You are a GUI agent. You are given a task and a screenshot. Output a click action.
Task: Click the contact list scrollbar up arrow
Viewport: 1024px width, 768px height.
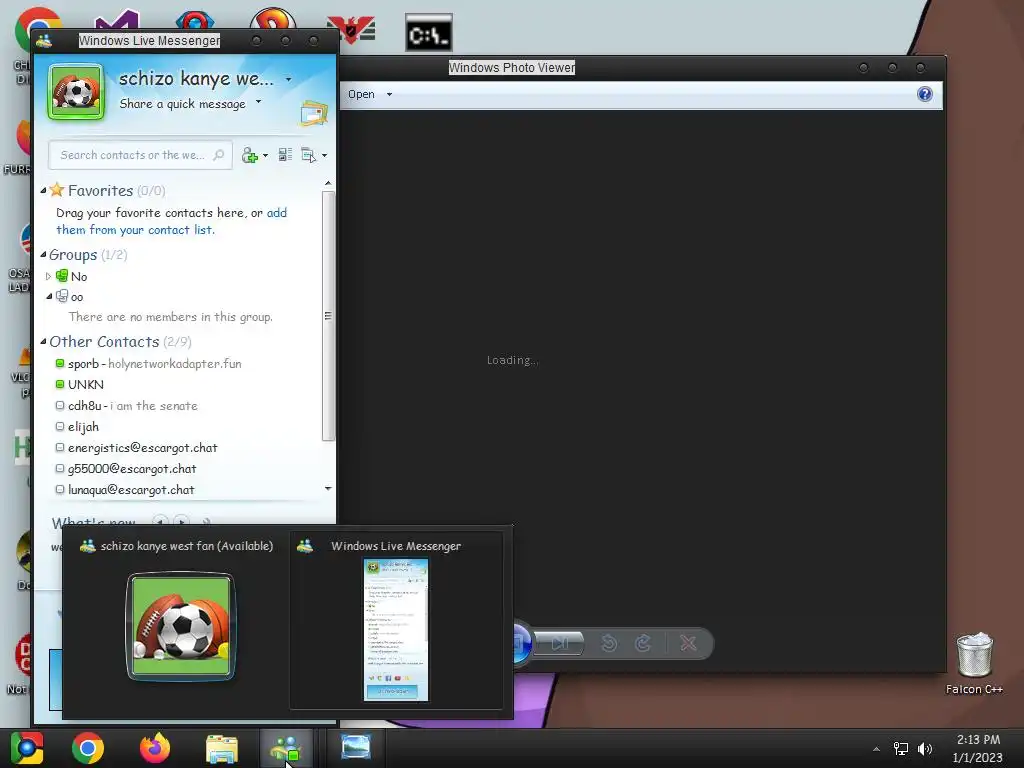click(328, 184)
